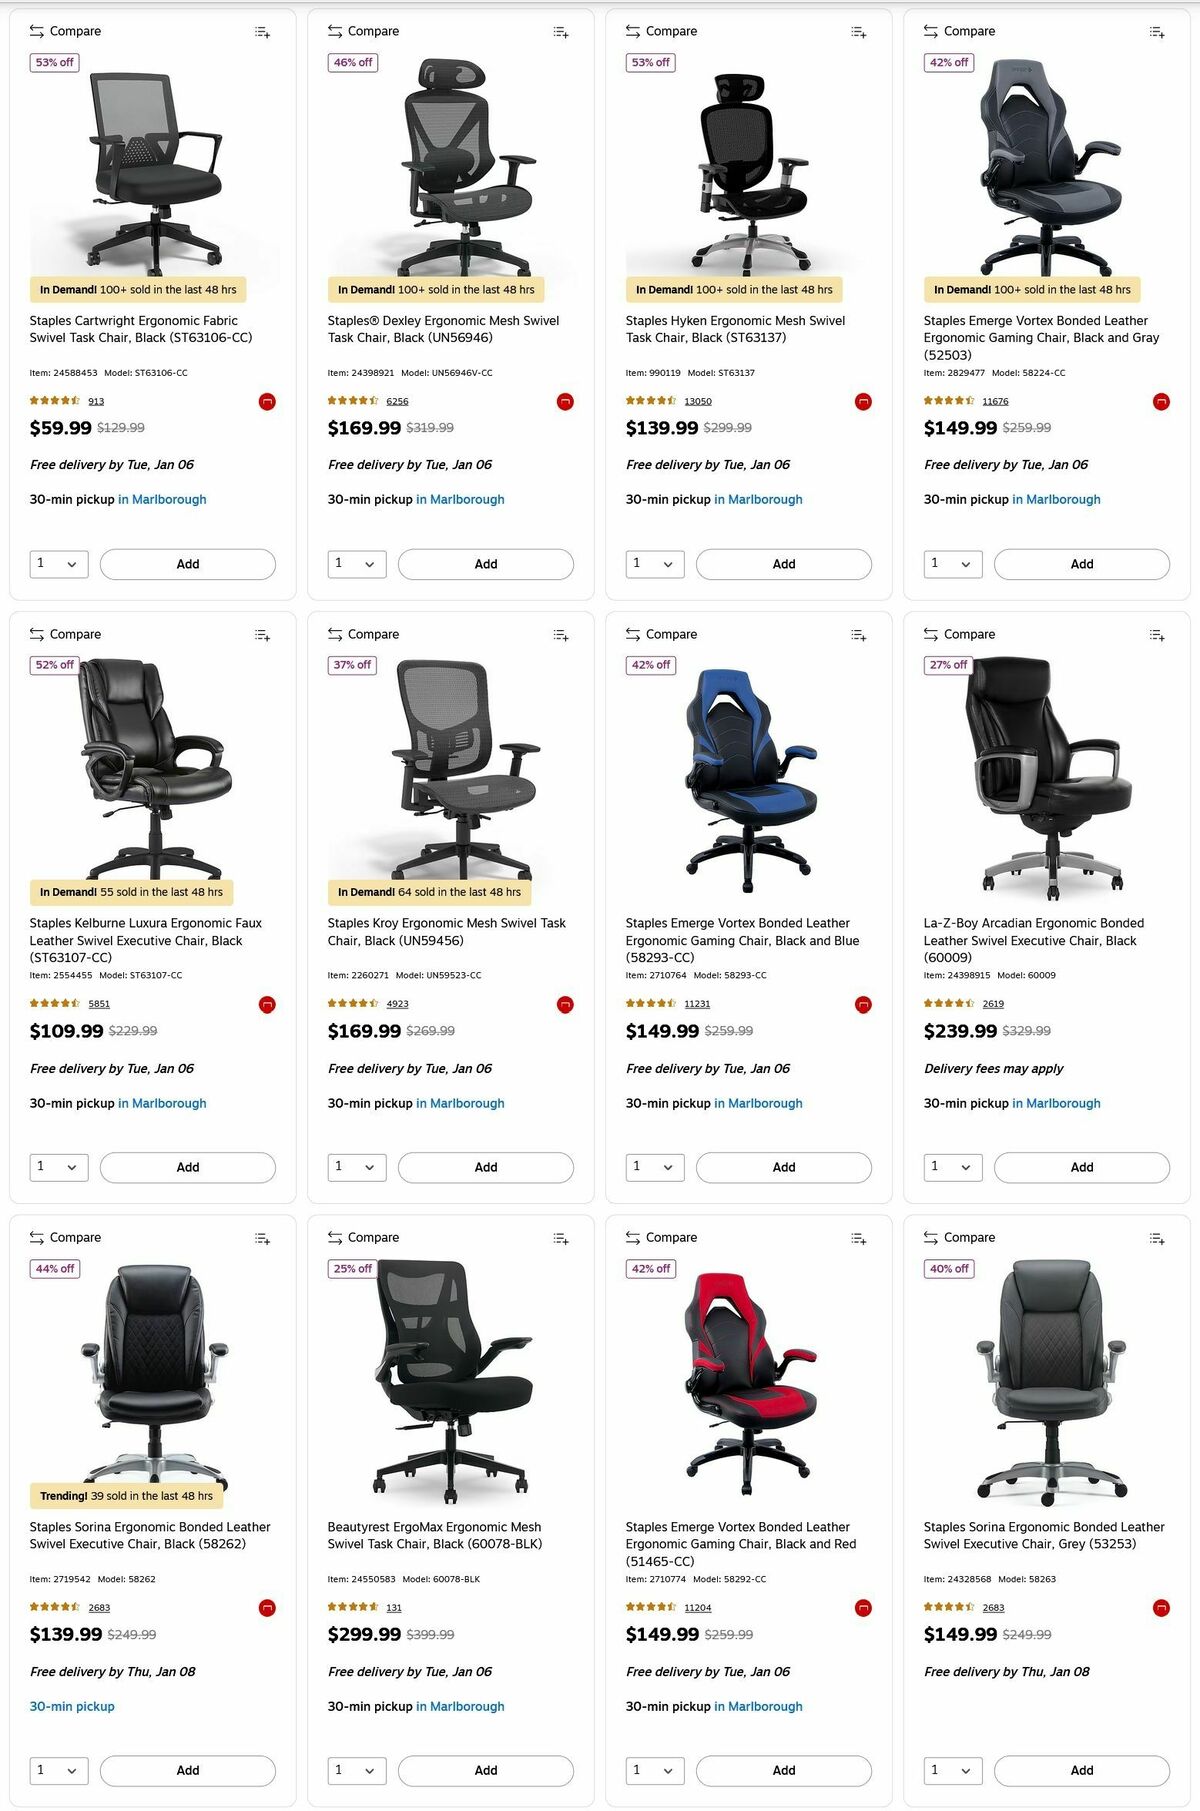Toggle Compare for Sorina Grey Executive chair
The image size is (1200, 1811).
959,1237
